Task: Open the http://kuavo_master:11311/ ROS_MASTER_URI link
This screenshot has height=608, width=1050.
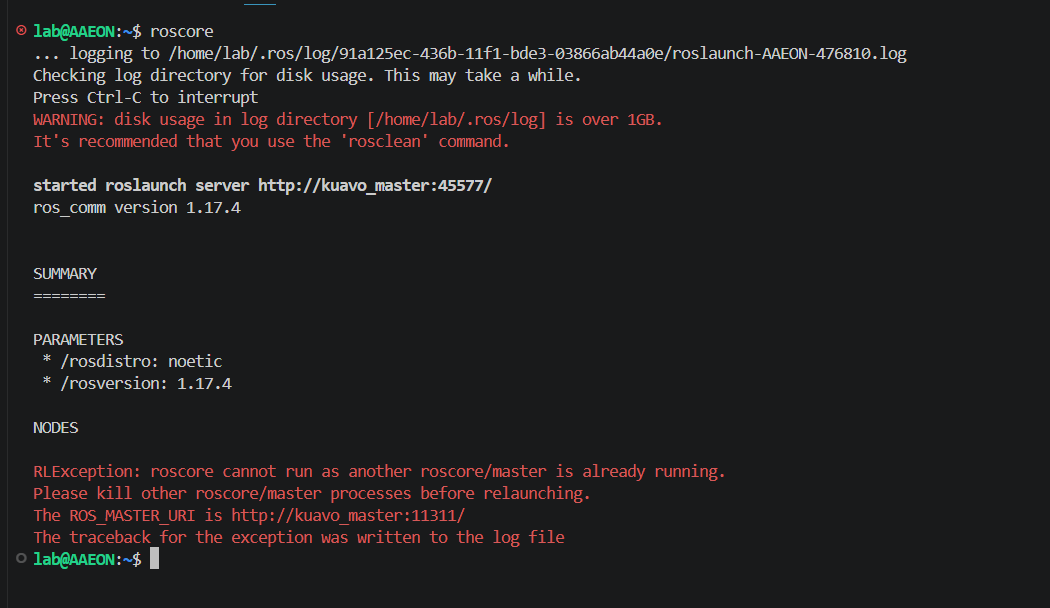Action: pos(348,515)
